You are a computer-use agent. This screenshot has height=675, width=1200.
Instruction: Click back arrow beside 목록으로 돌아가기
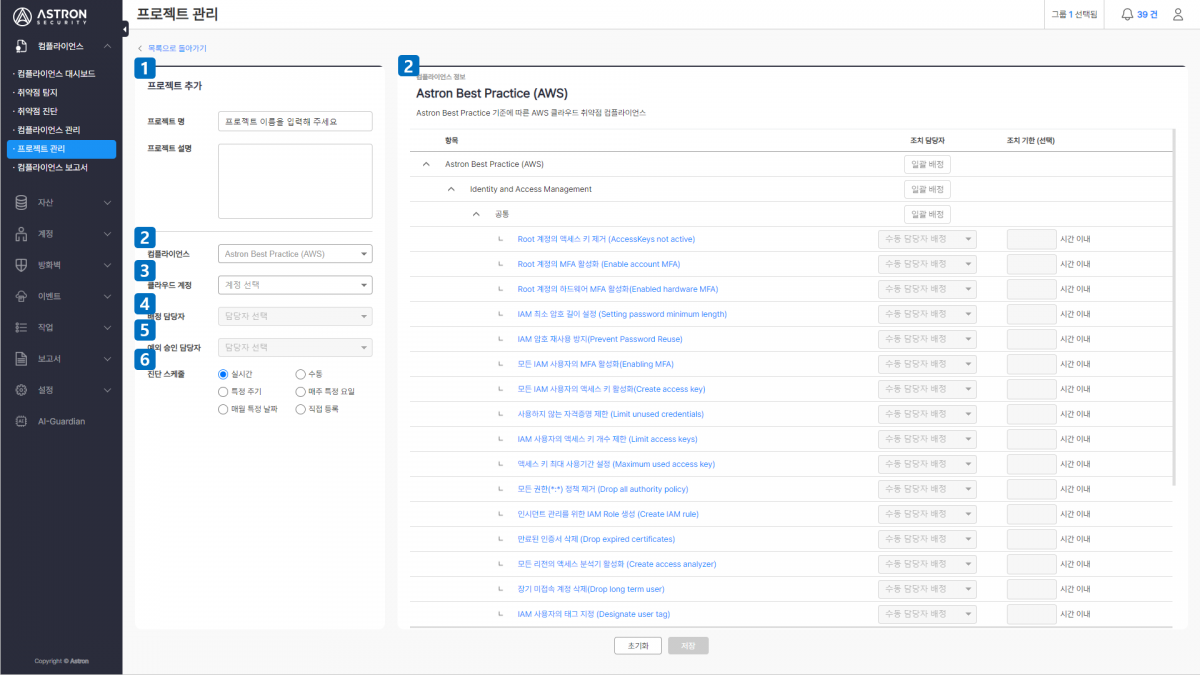(140, 48)
